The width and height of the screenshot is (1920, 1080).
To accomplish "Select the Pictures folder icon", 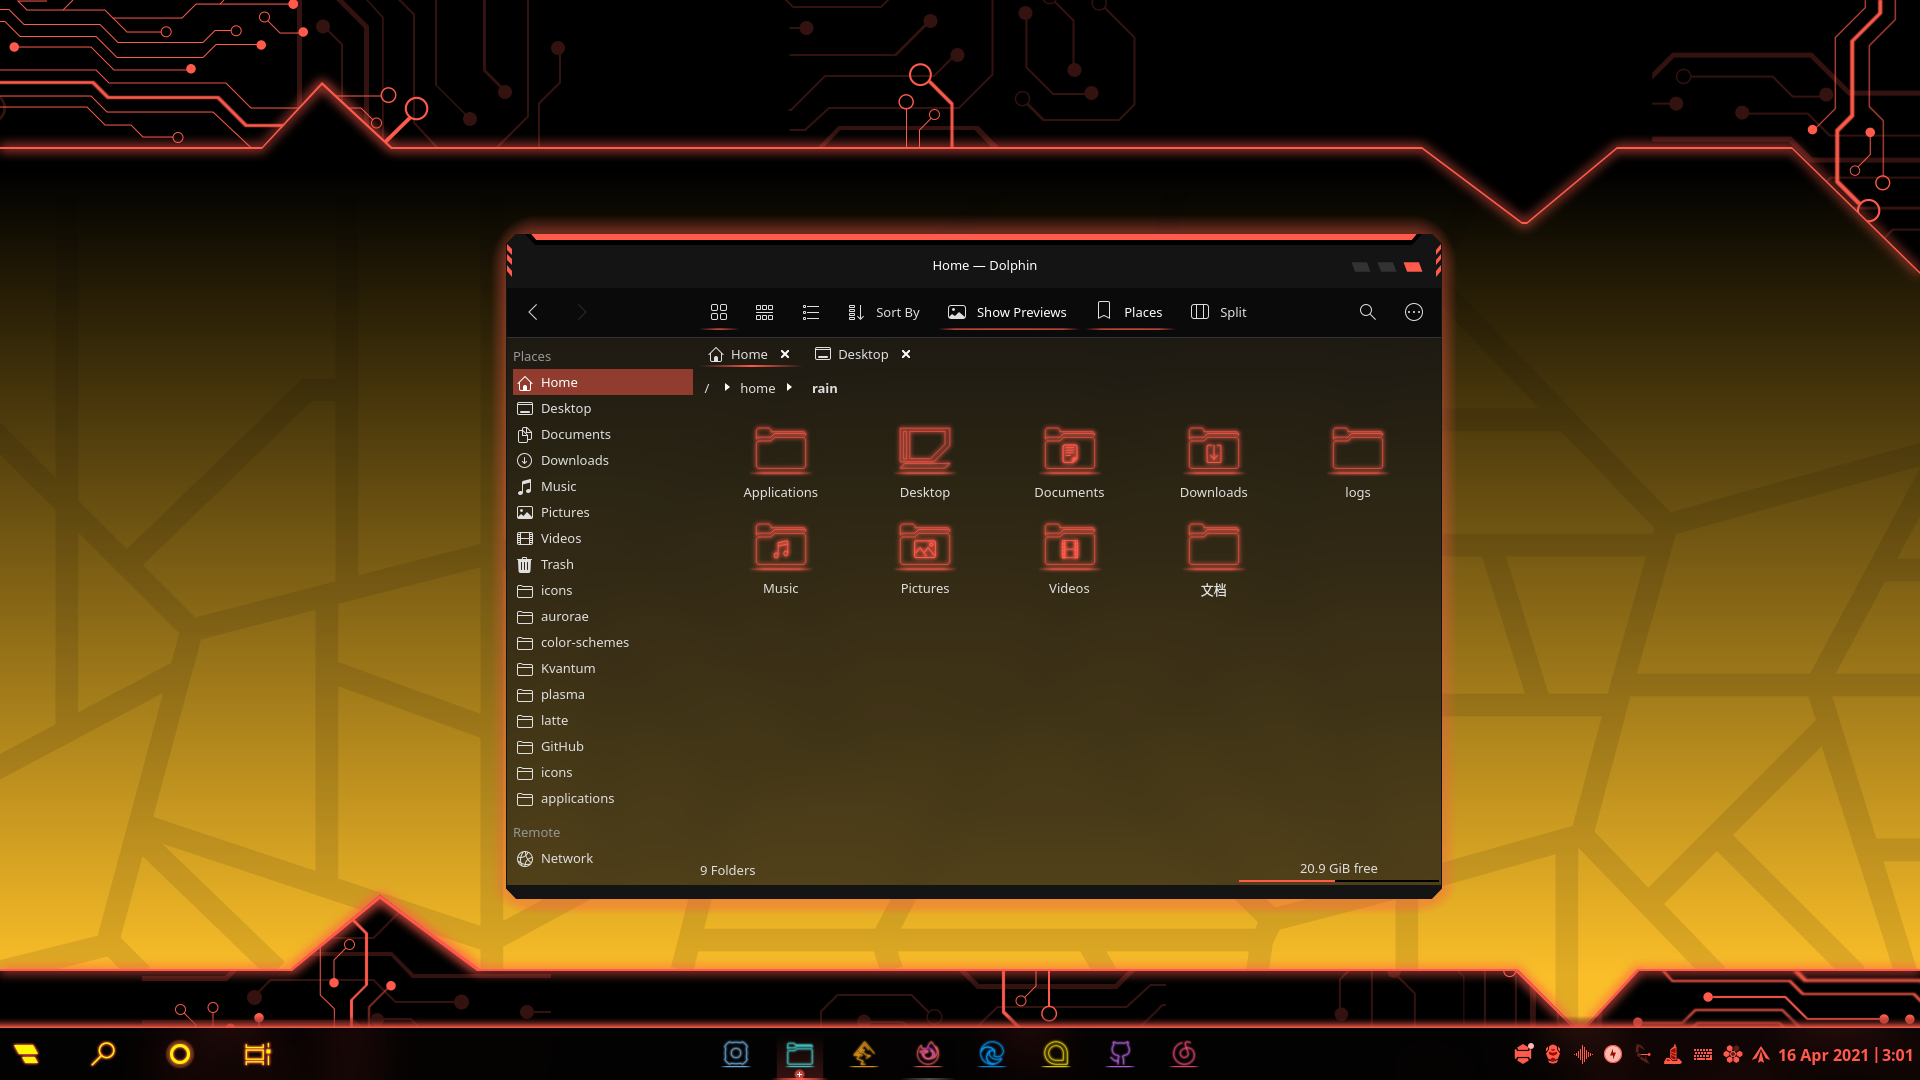I will tap(925, 546).
